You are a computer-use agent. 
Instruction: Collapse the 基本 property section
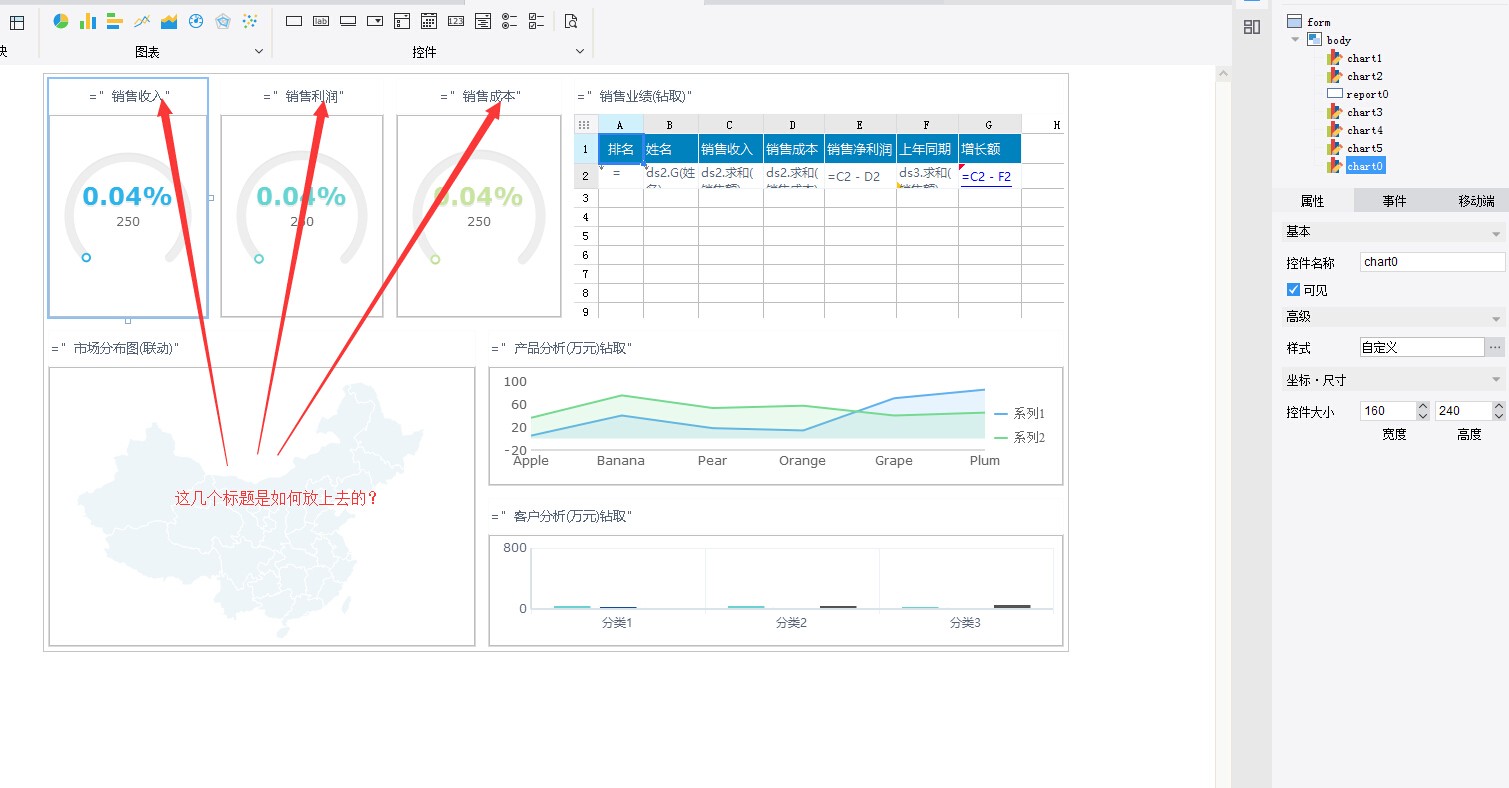(x=1496, y=233)
